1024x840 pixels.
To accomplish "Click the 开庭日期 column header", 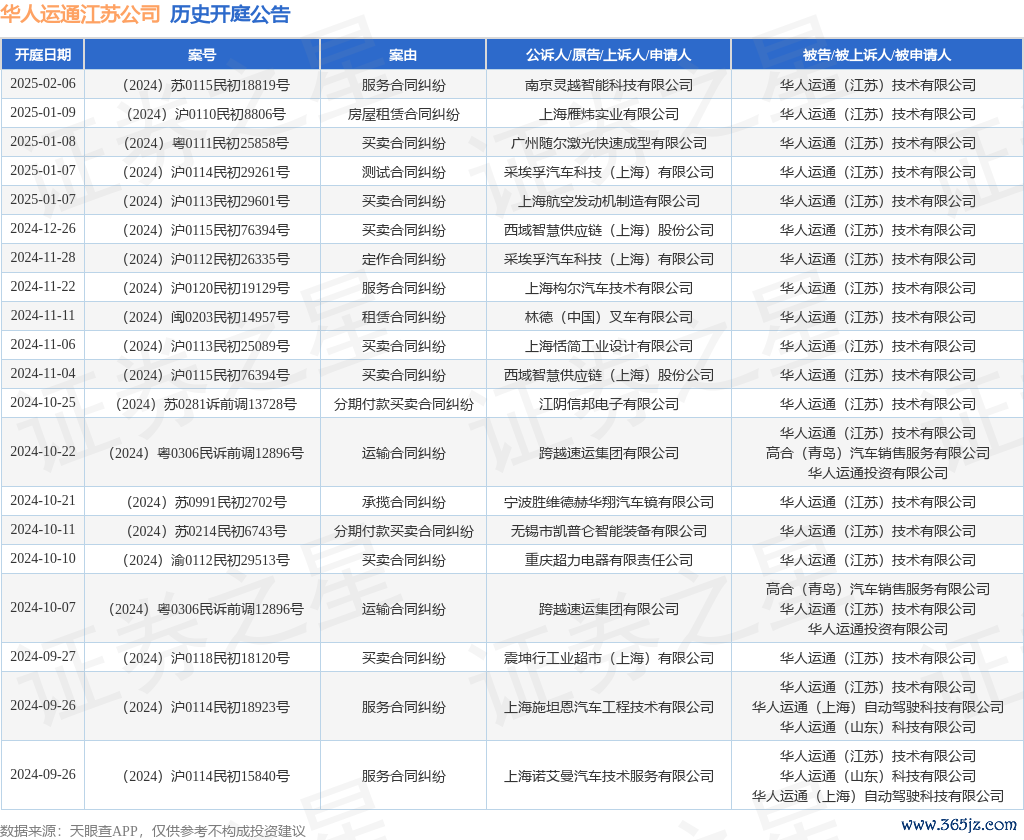I will 42,55.
